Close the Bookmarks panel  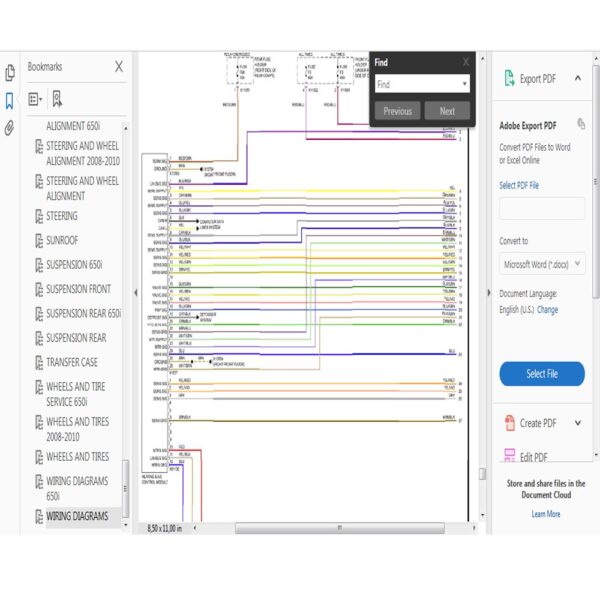point(119,67)
